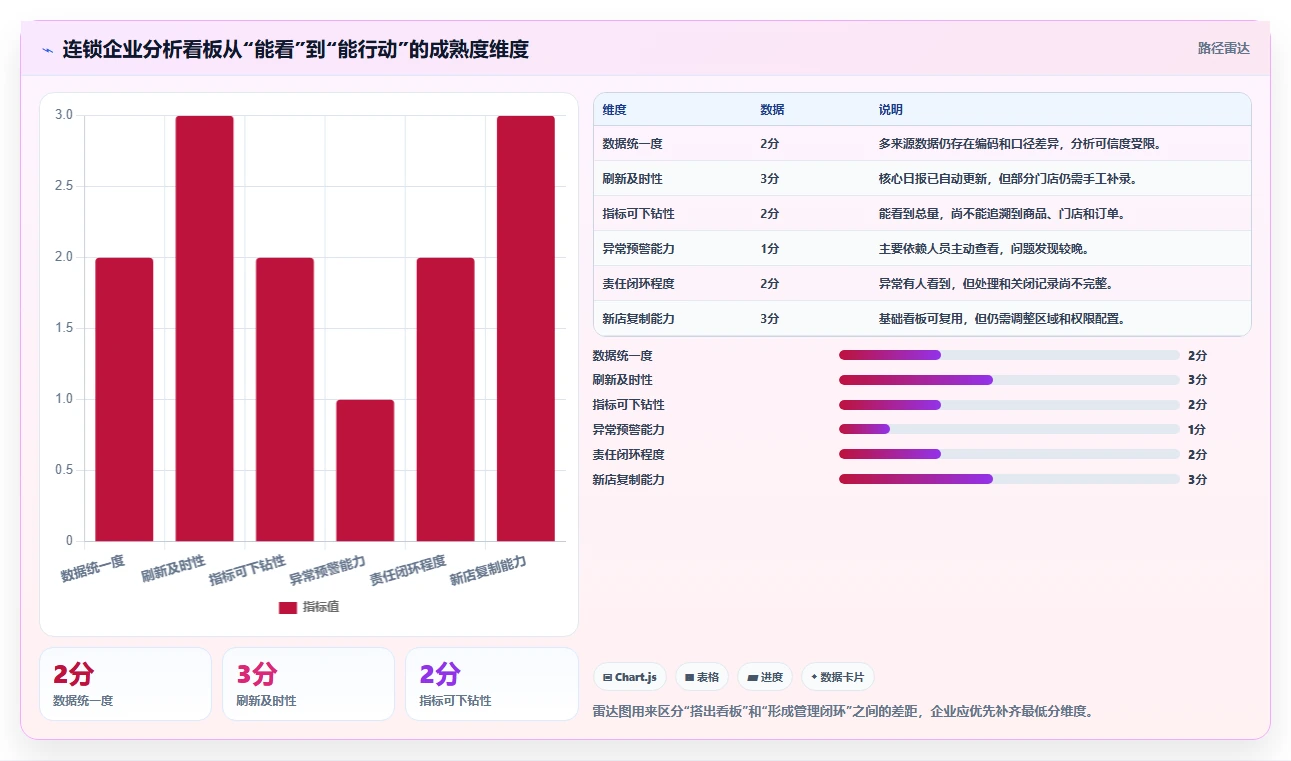Open the 3分 刷新及时性 summary card
Image resolution: width=1291 pixels, height=761 pixels.
pyautogui.click(x=308, y=684)
